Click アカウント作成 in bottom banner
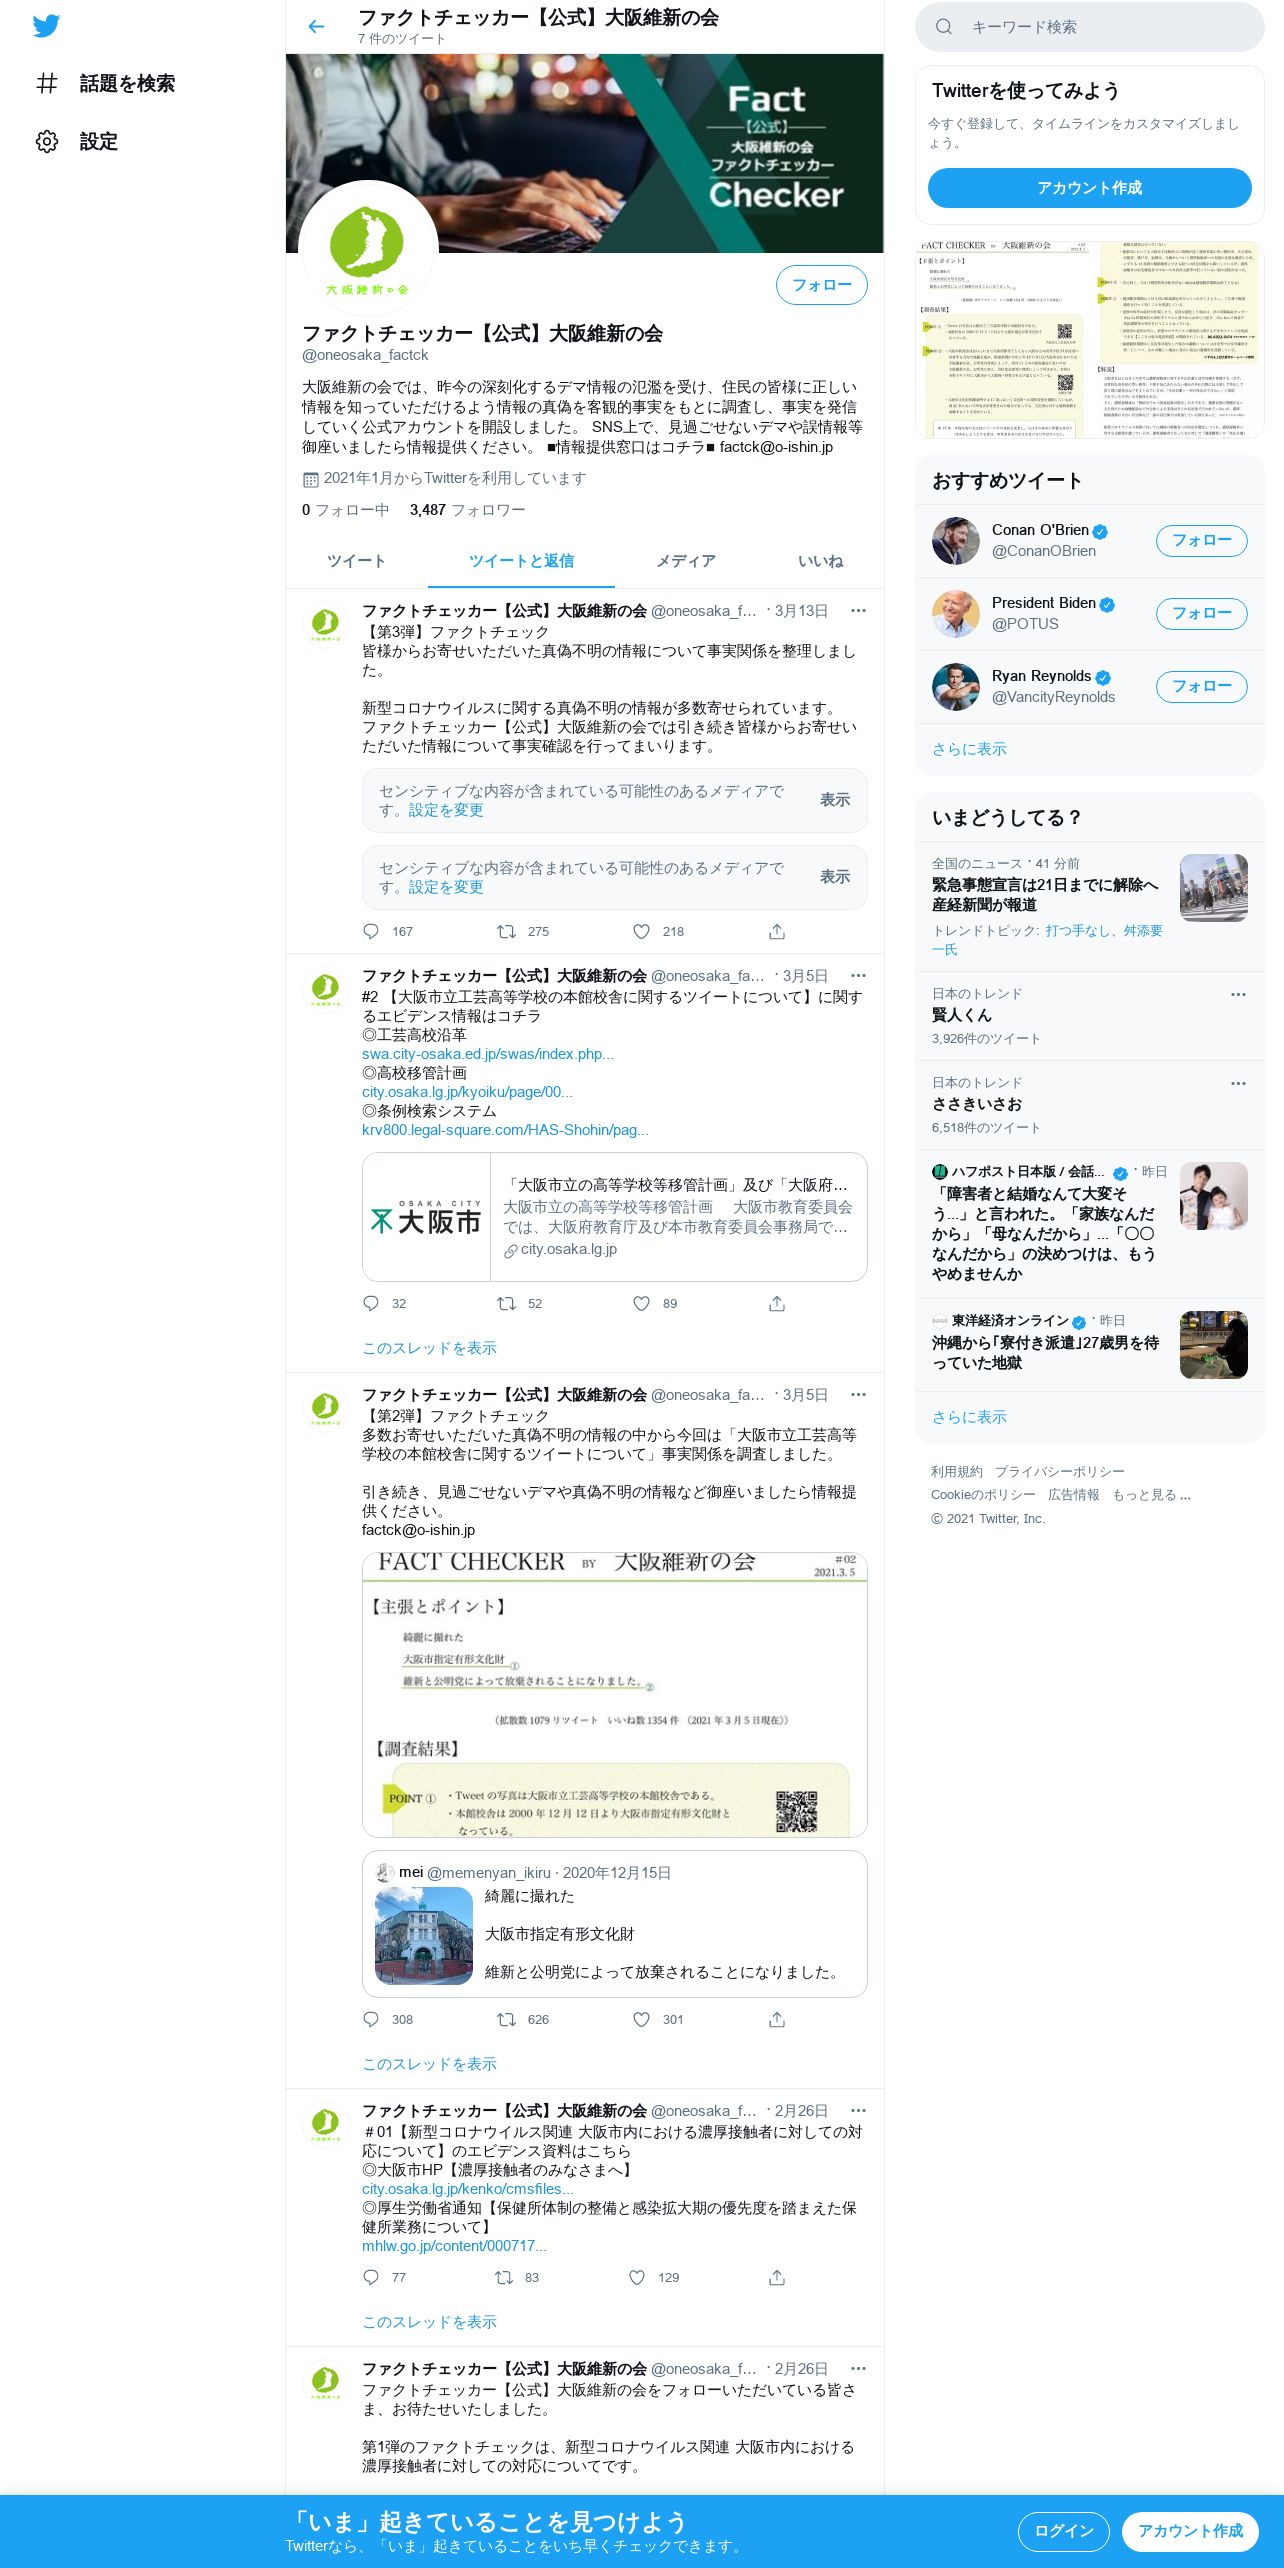This screenshot has height=2568, width=1284. click(1190, 2532)
